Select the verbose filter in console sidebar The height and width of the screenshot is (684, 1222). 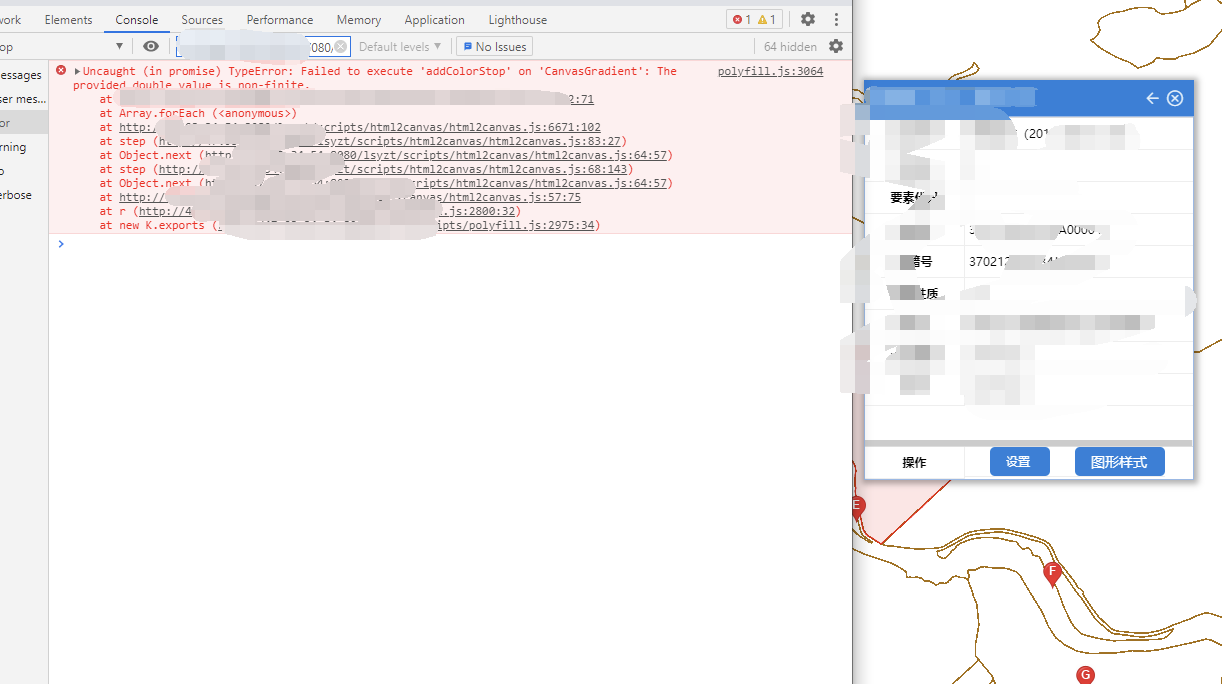pyautogui.click(x=24, y=195)
